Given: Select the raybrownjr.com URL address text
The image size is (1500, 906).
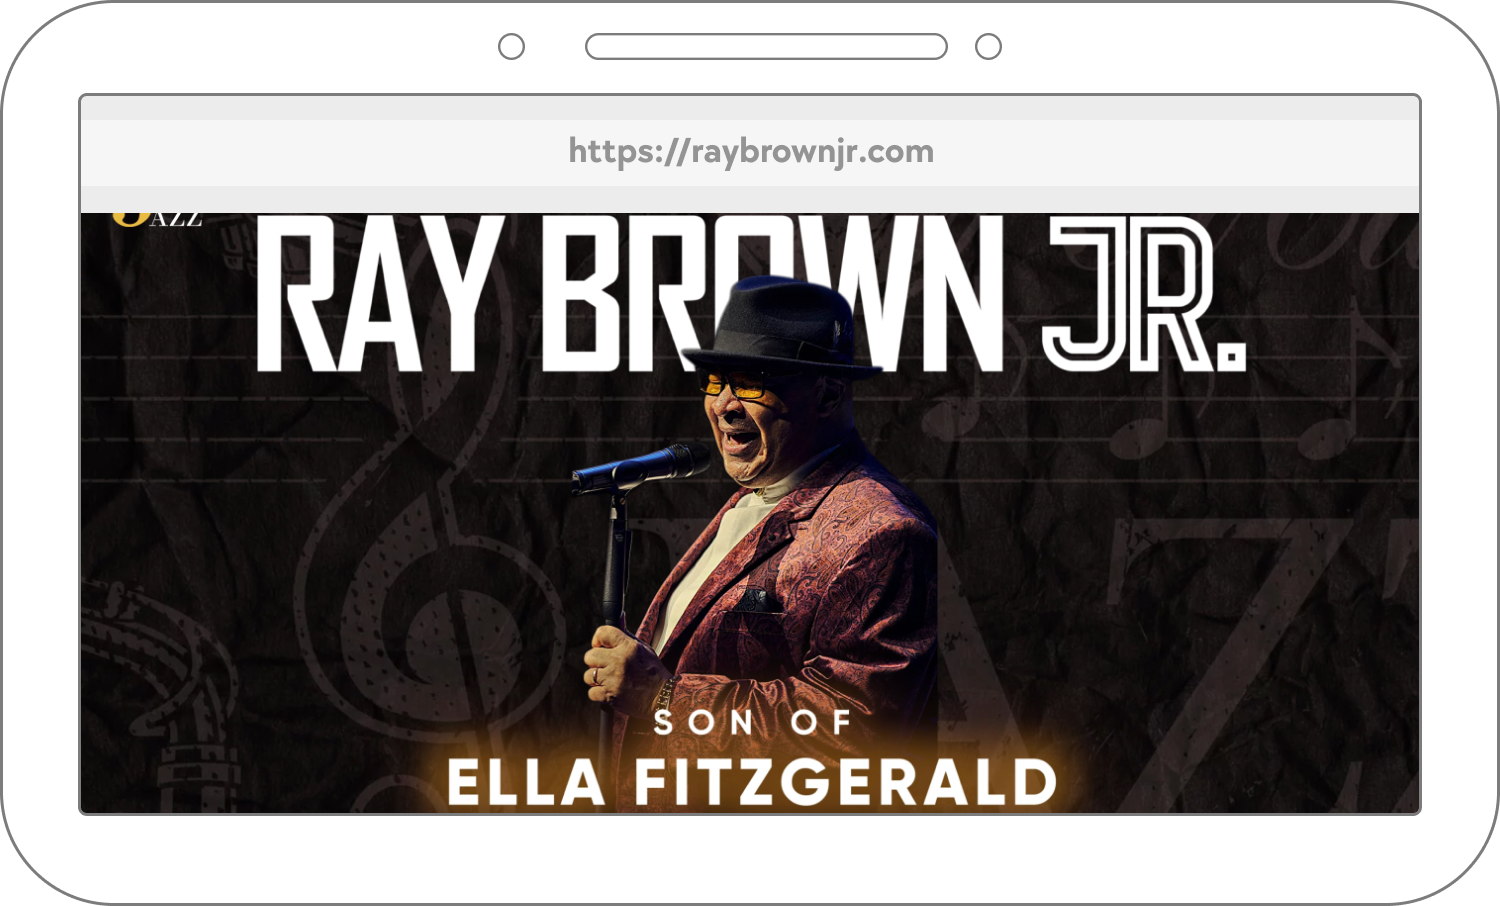Looking at the screenshot, I should click(x=751, y=152).
